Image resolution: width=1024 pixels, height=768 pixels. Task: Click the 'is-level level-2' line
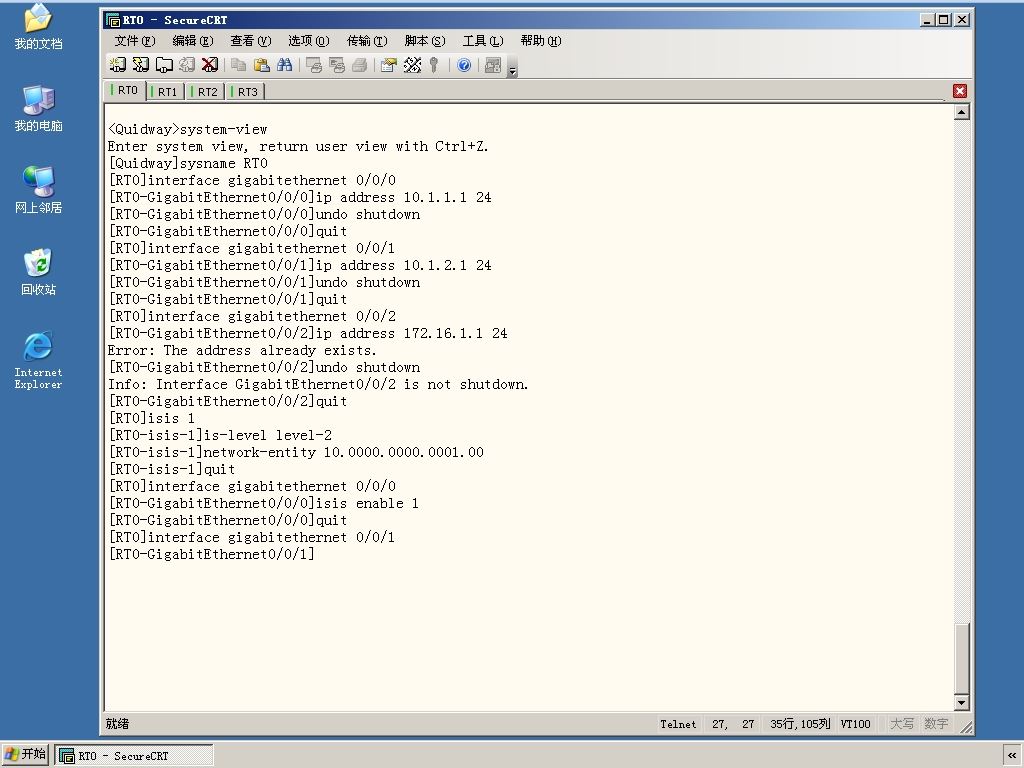click(268, 435)
